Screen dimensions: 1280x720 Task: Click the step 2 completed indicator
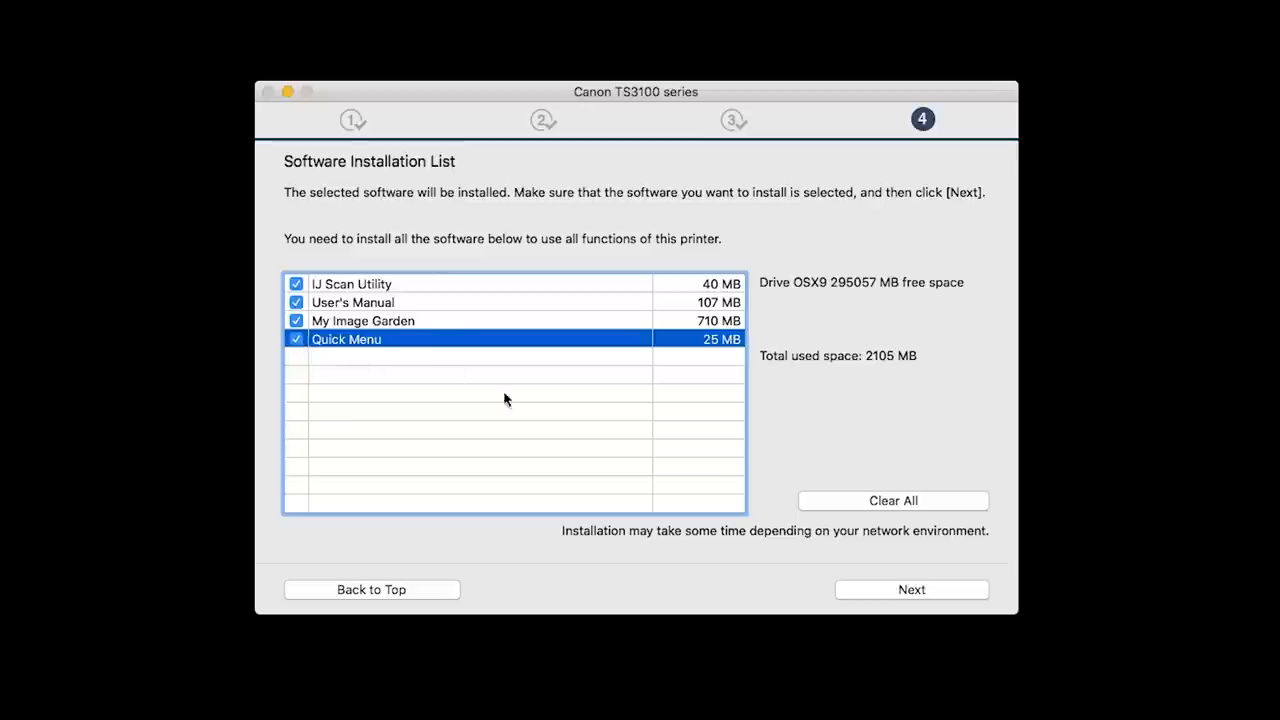[x=543, y=120]
